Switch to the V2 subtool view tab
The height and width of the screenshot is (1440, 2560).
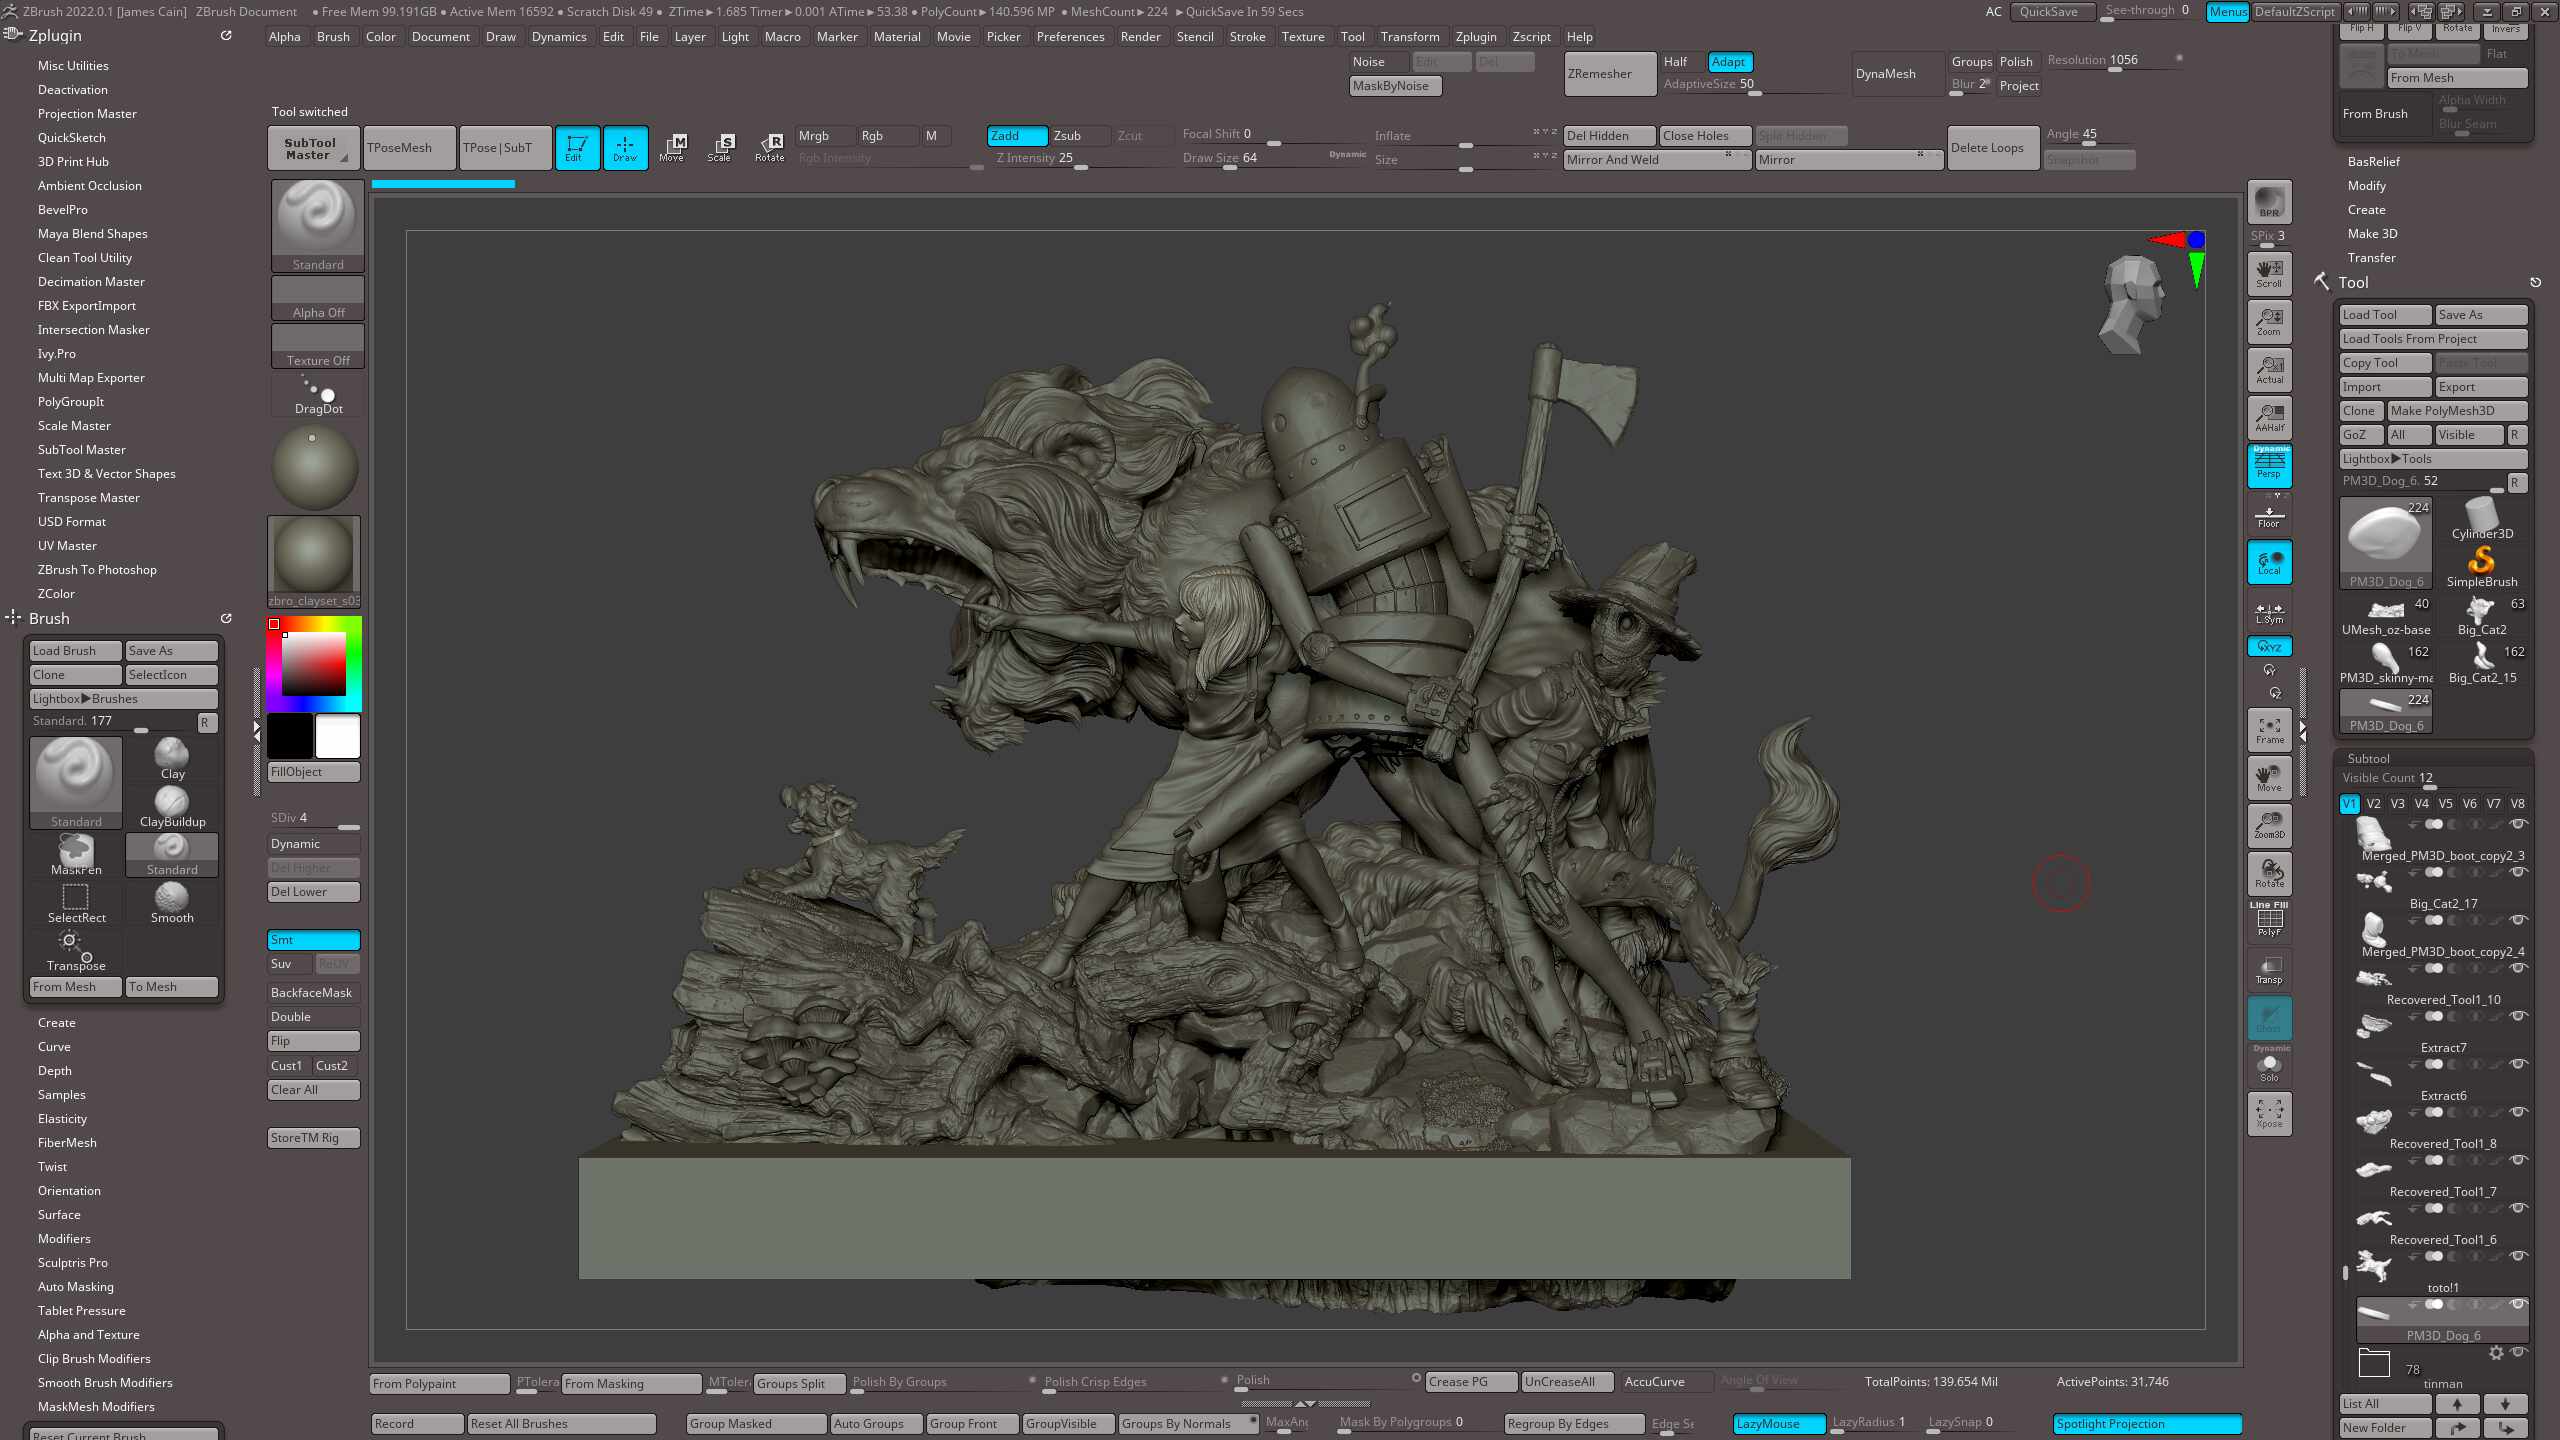click(x=2373, y=803)
